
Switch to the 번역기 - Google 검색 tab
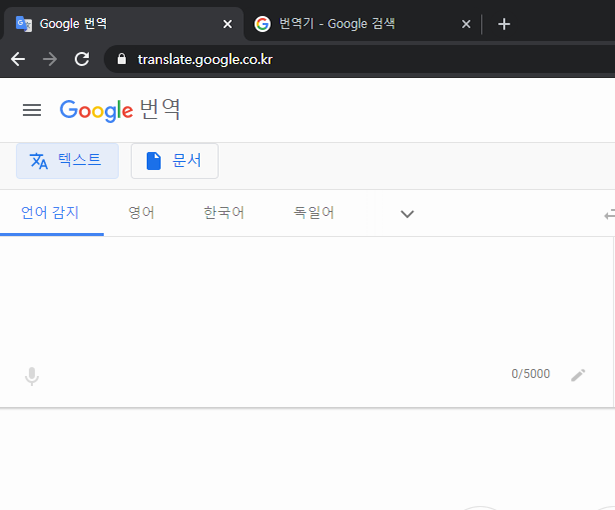[x=361, y=24]
